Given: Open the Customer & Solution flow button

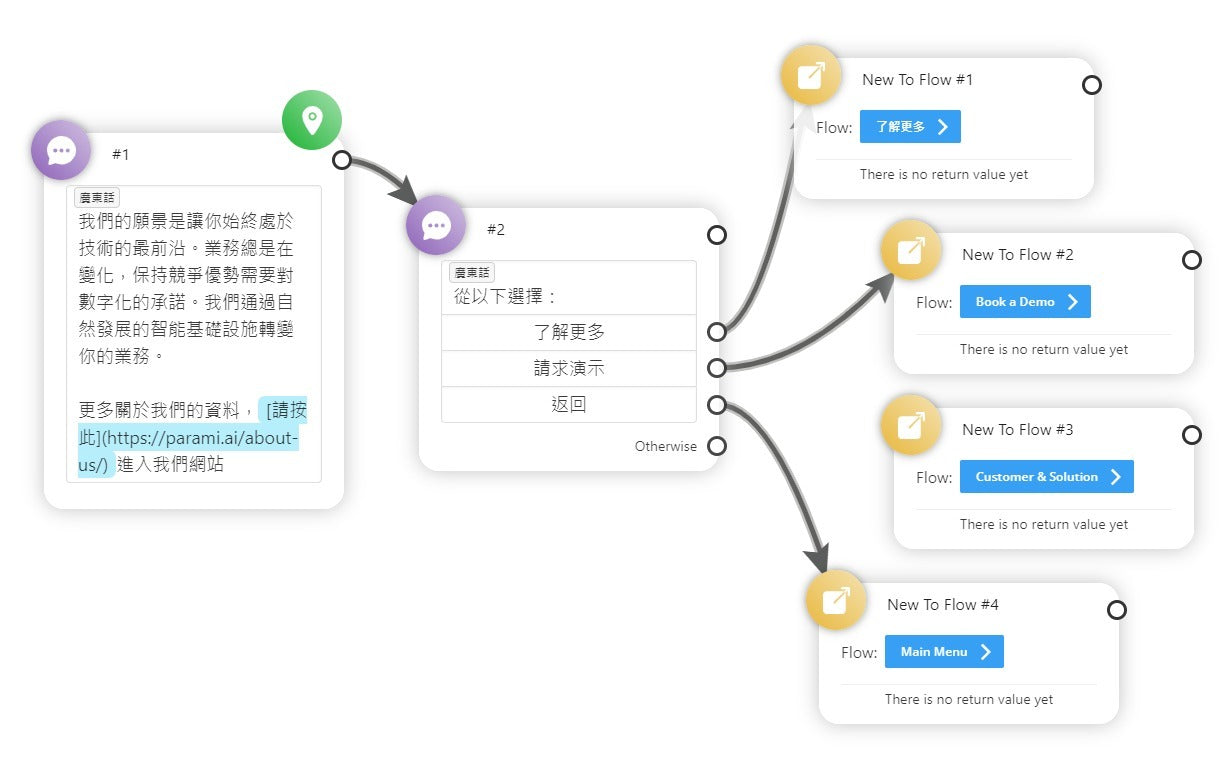Looking at the screenshot, I should (1046, 477).
